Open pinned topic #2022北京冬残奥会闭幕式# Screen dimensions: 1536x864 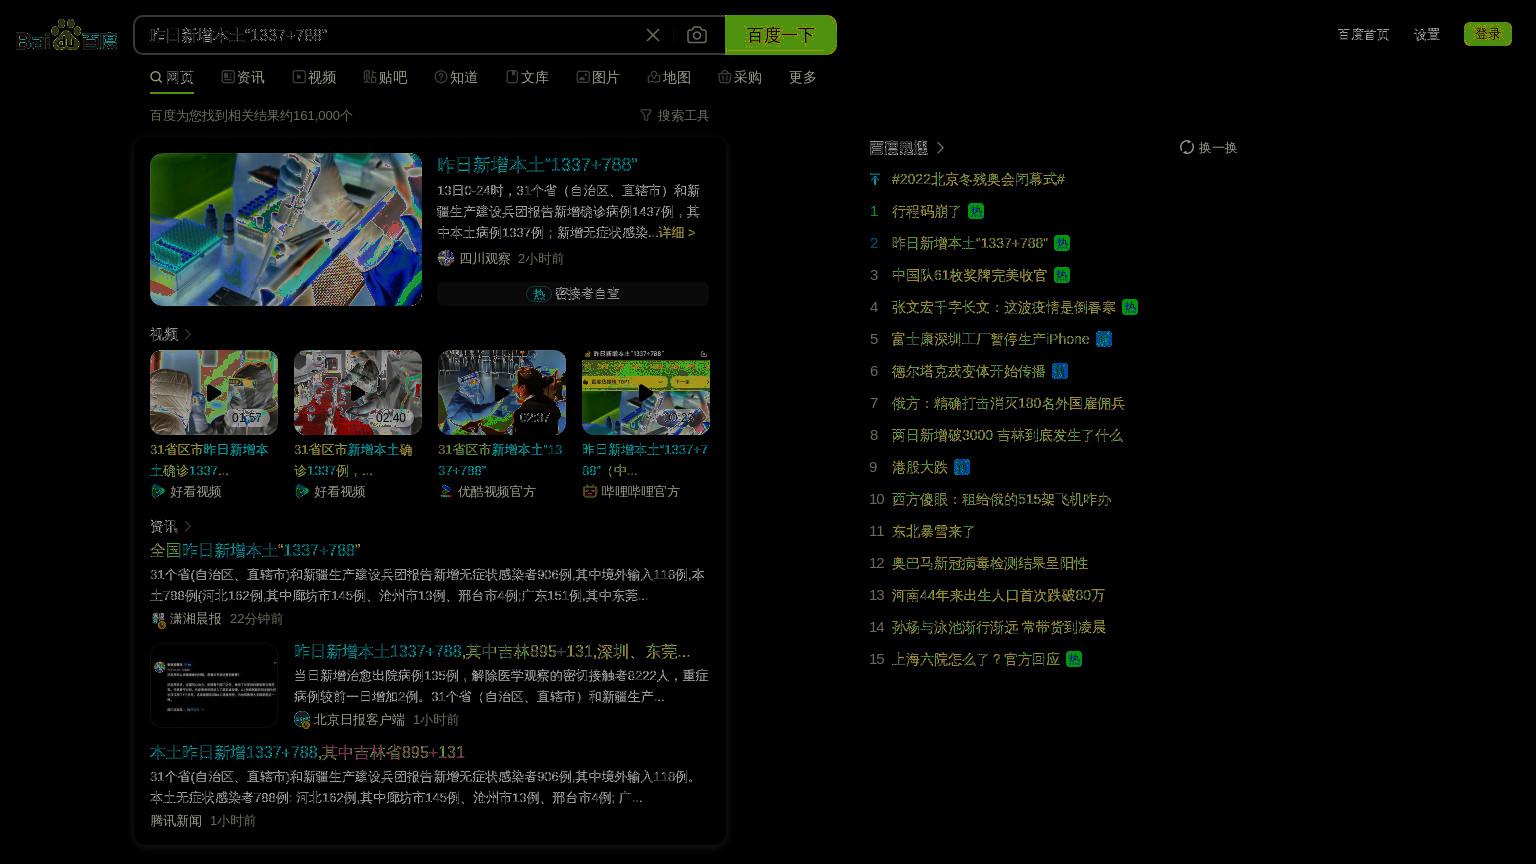click(978, 179)
